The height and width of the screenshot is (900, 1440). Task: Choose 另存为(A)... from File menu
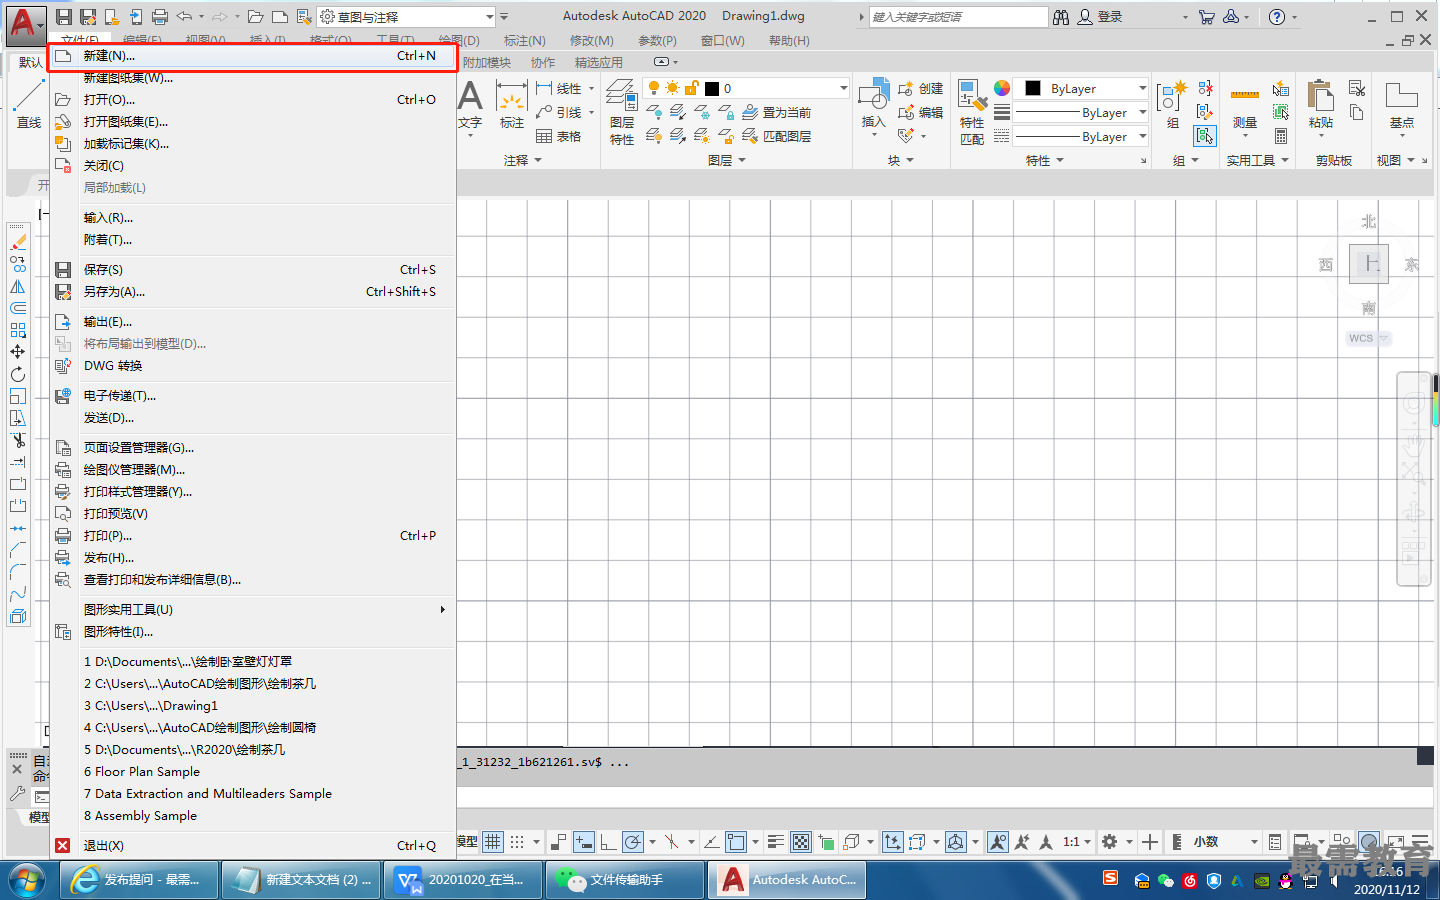(254, 292)
